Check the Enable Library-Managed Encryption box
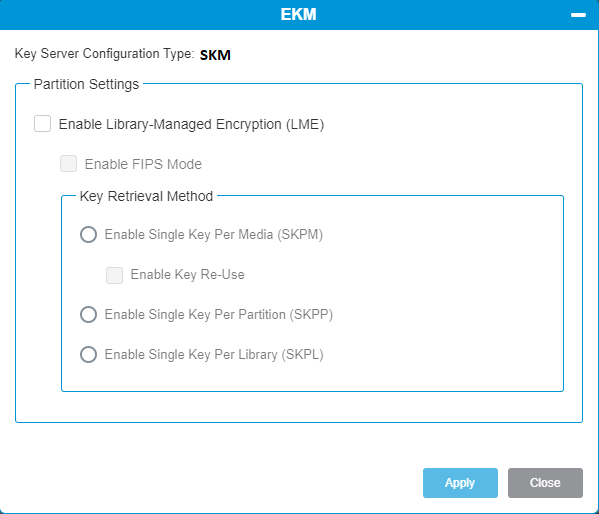The image size is (599, 514). pyautogui.click(x=42, y=124)
